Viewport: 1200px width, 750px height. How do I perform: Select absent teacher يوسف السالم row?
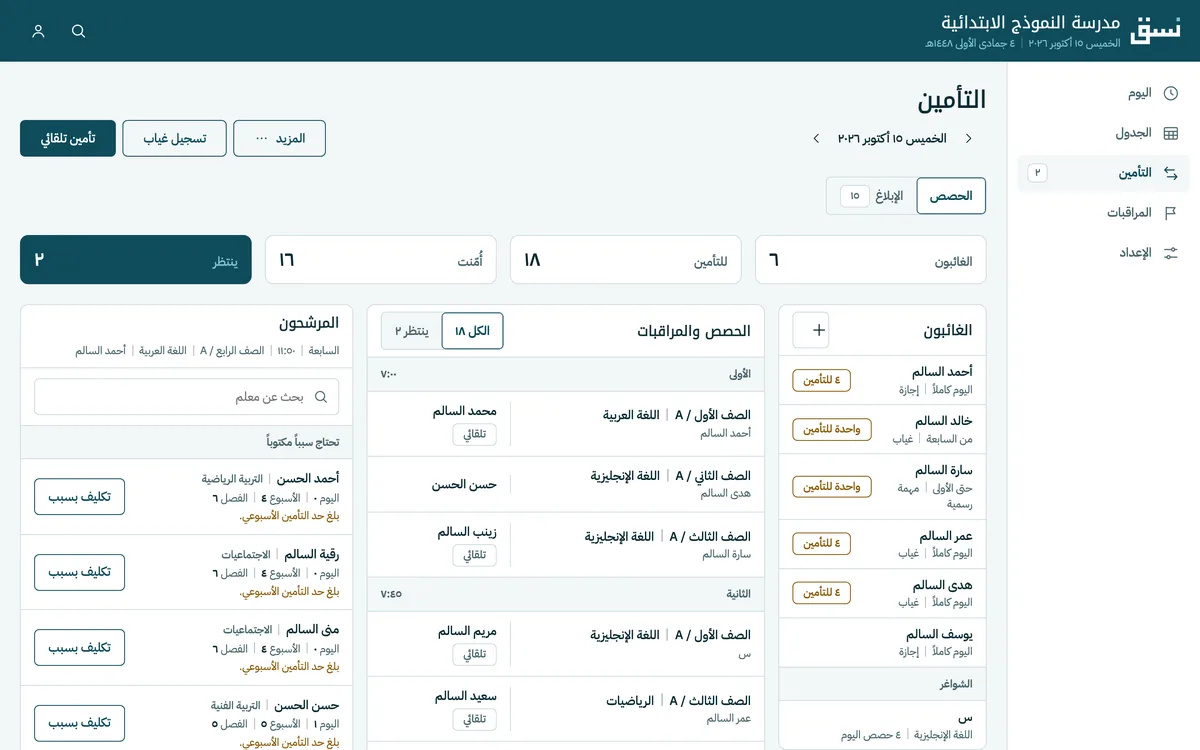point(882,643)
